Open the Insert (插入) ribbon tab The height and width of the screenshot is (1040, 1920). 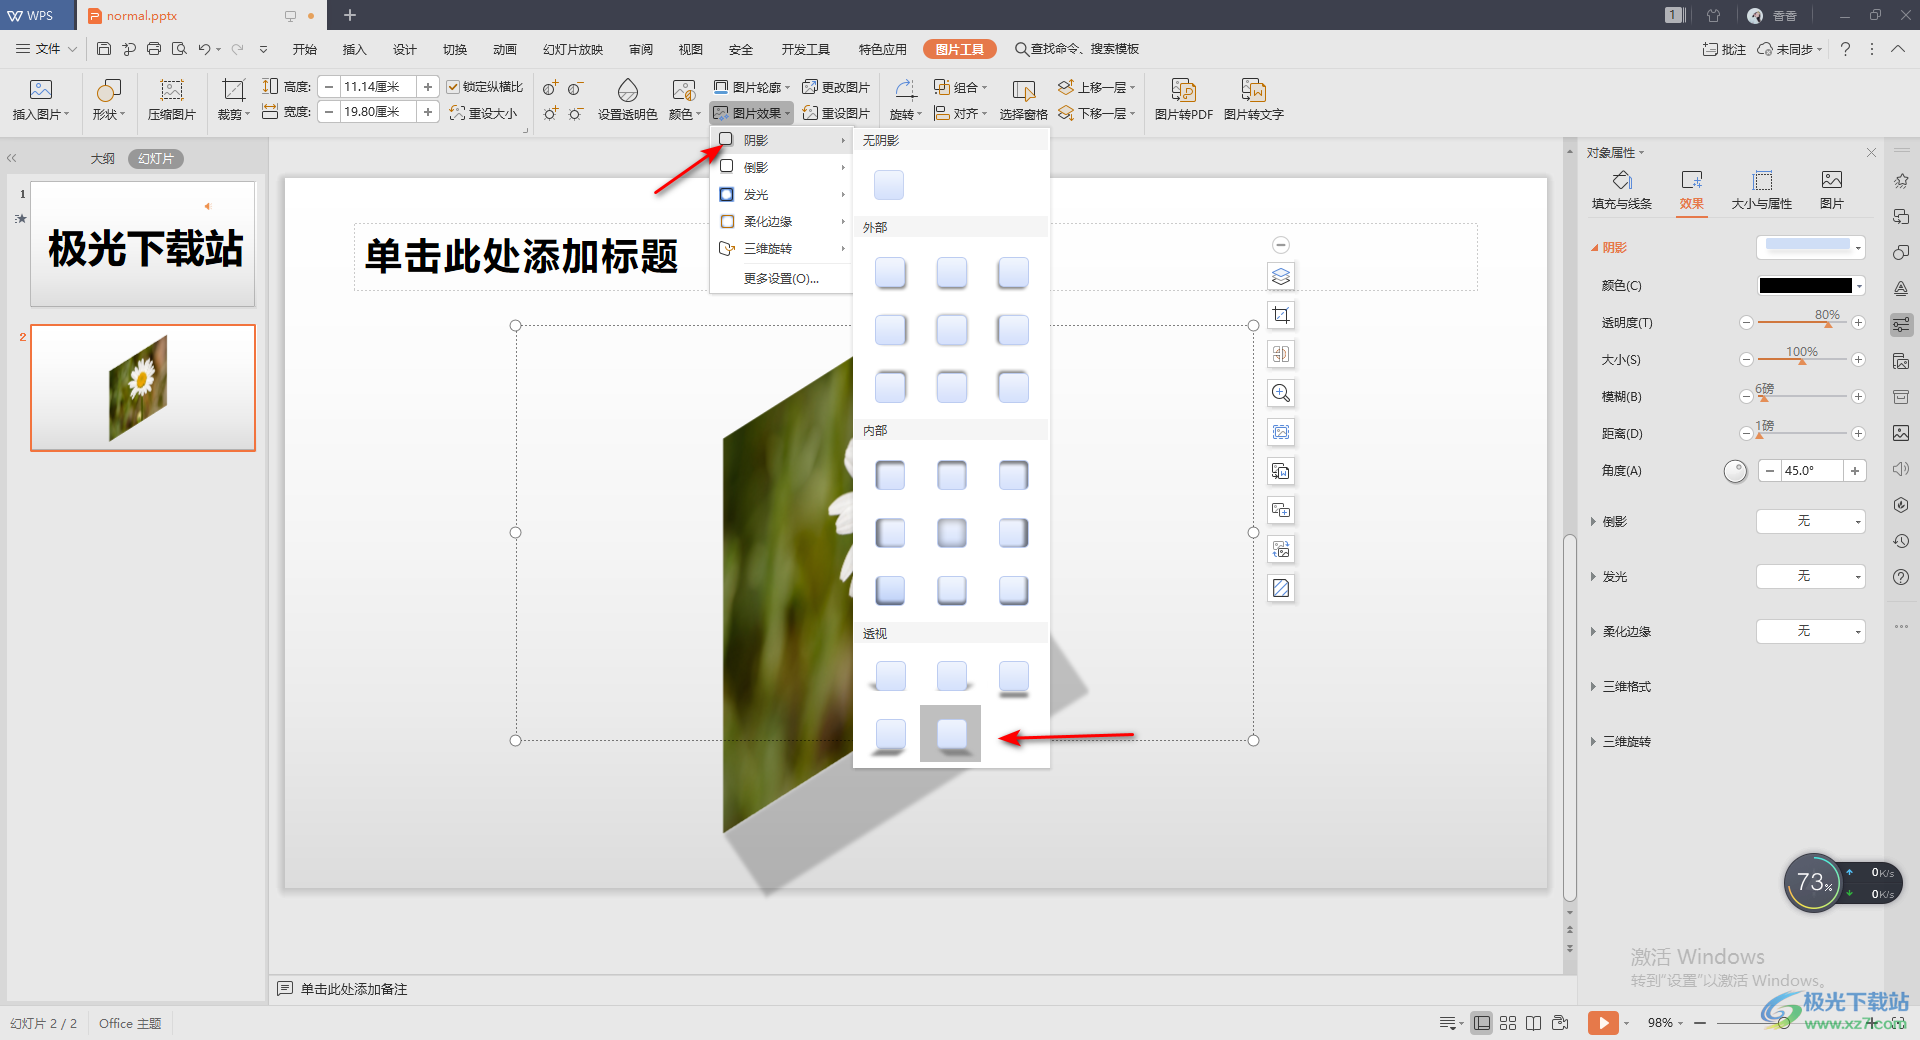354,49
